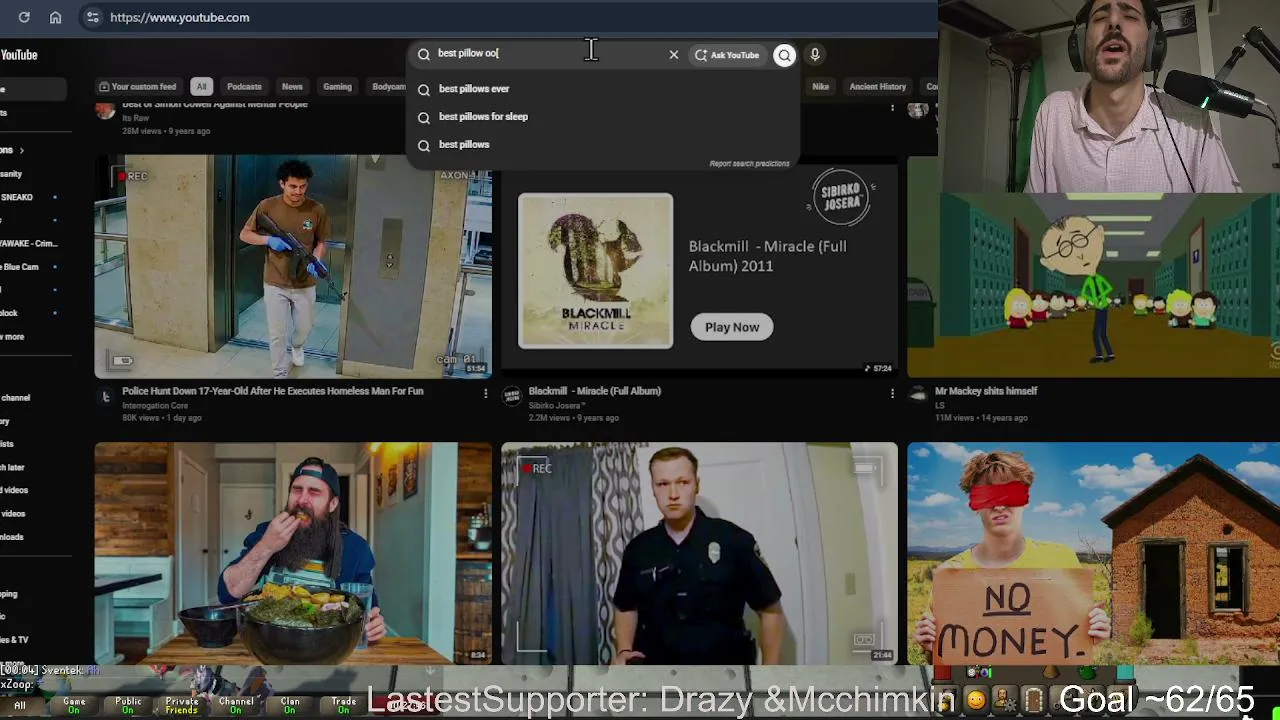
Task: Filter the feed by News
Action: pos(292,87)
